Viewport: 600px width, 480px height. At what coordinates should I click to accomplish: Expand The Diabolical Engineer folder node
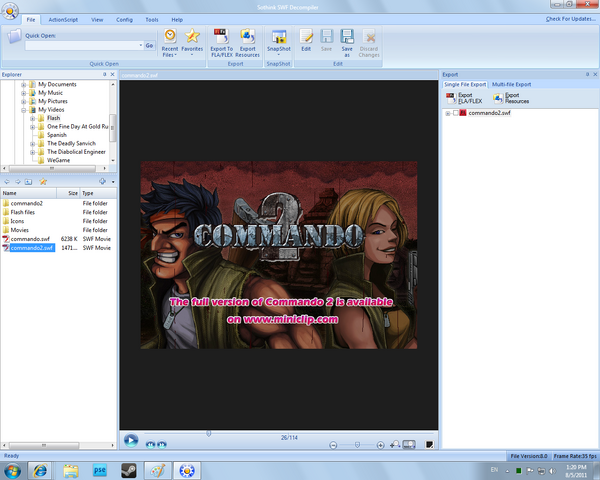(x=33, y=152)
